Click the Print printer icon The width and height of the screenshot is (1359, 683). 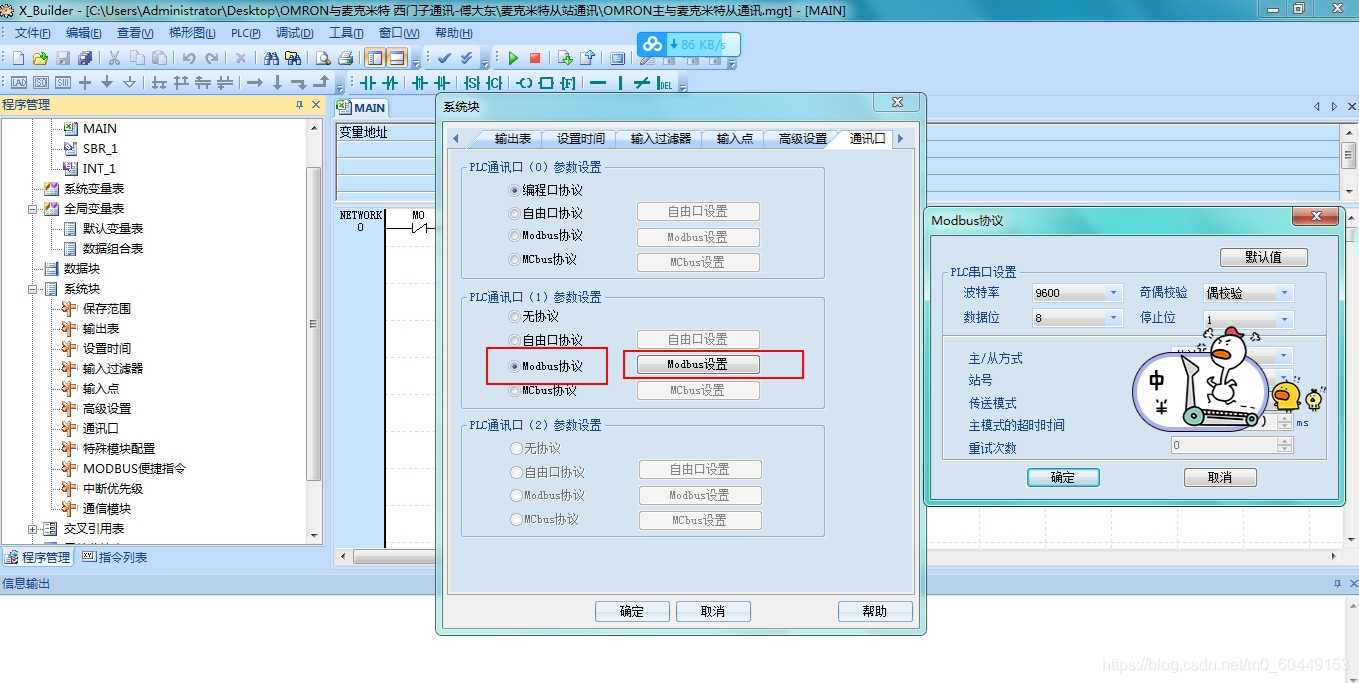pos(345,58)
